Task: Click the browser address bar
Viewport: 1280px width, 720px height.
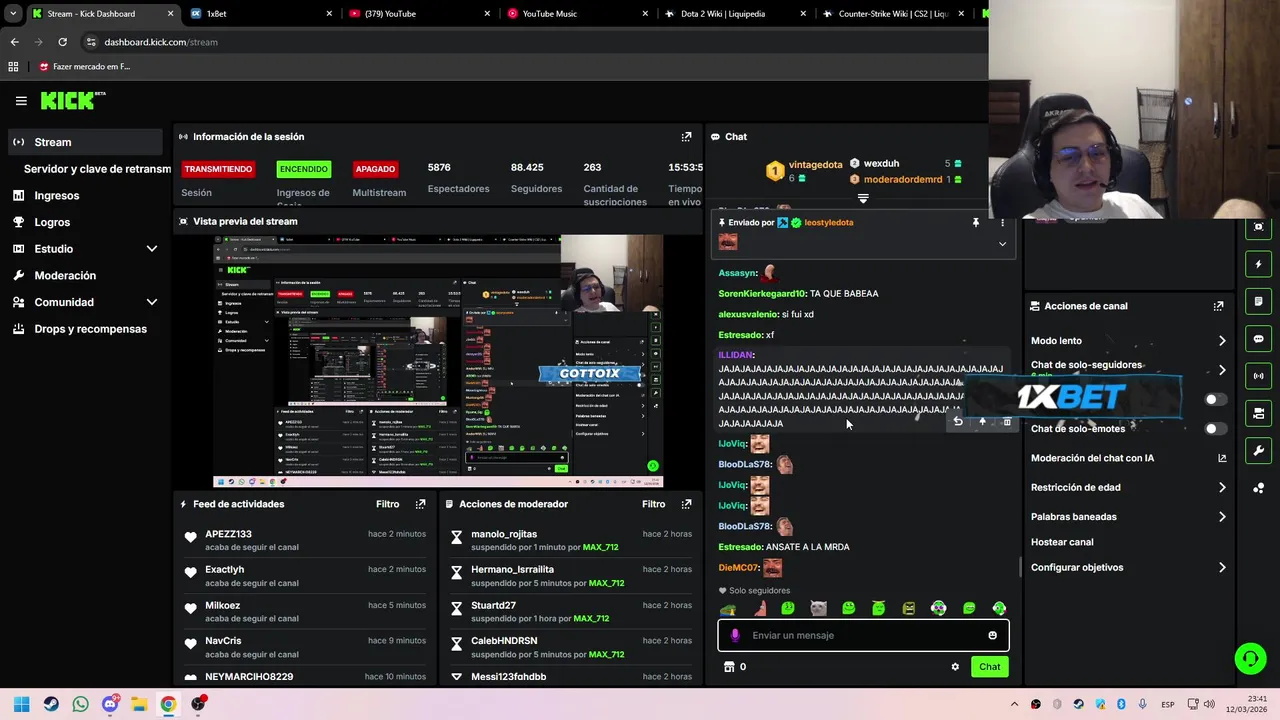Action: click(x=530, y=42)
